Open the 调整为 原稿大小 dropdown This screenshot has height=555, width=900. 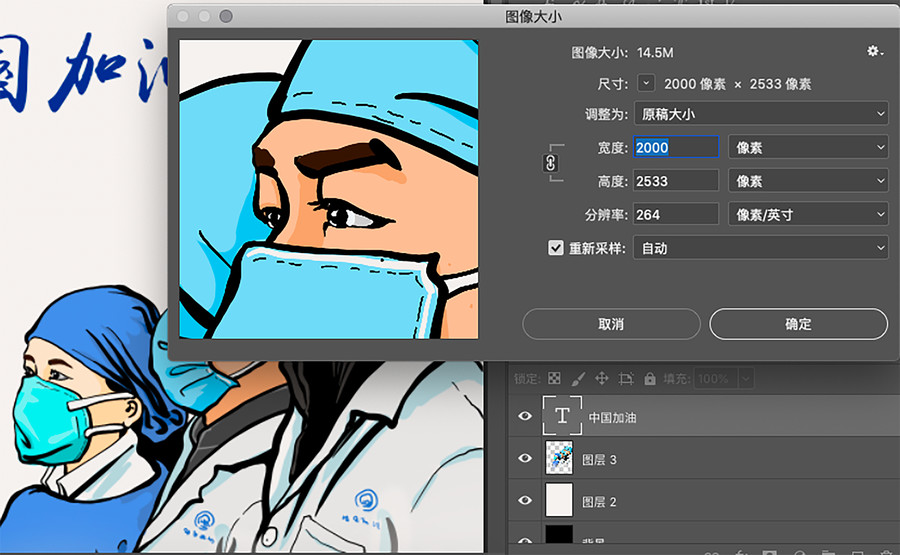[x=761, y=114]
